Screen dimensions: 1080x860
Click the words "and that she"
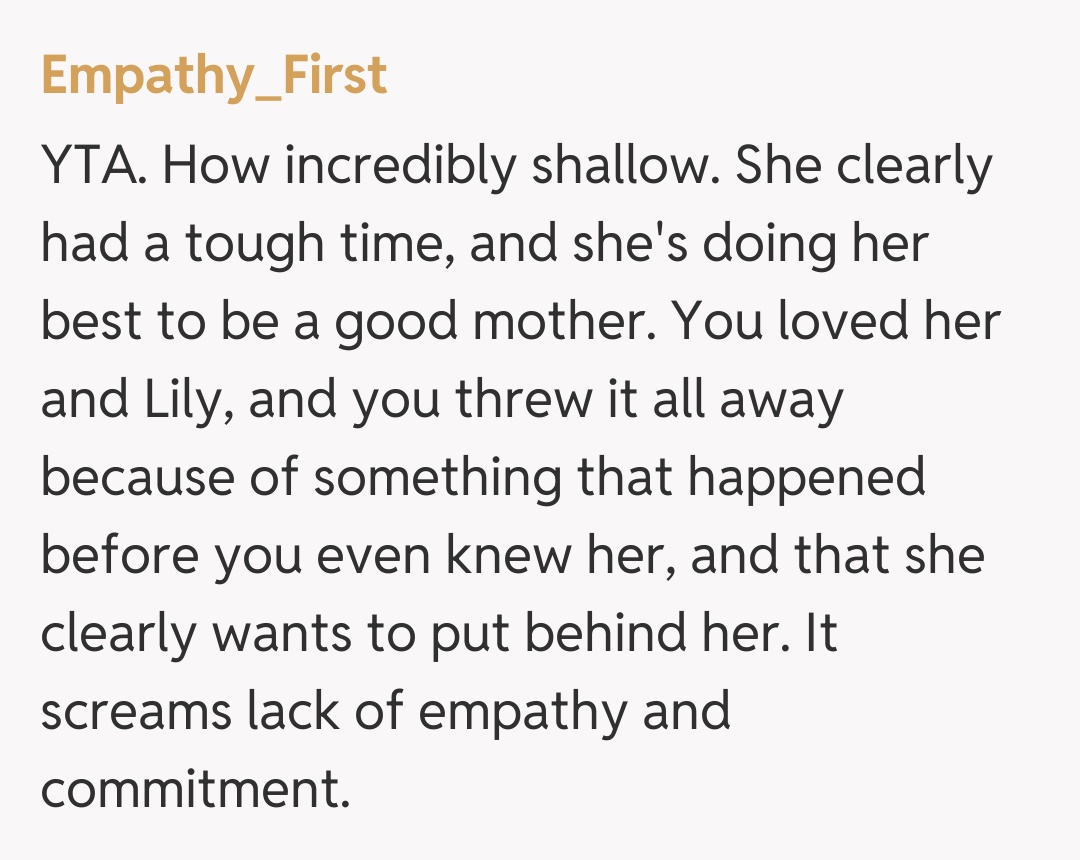click(837, 555)
